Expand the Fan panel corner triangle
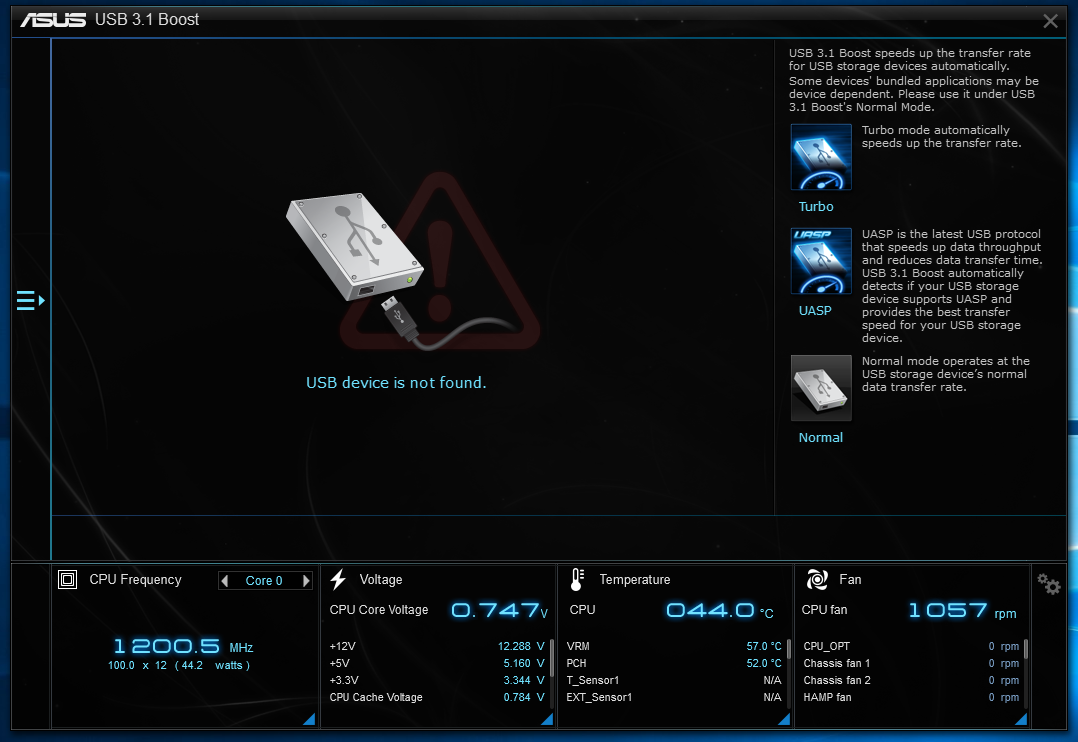The height and width of the screenshot is (742, 1078). pos(1021,719)
